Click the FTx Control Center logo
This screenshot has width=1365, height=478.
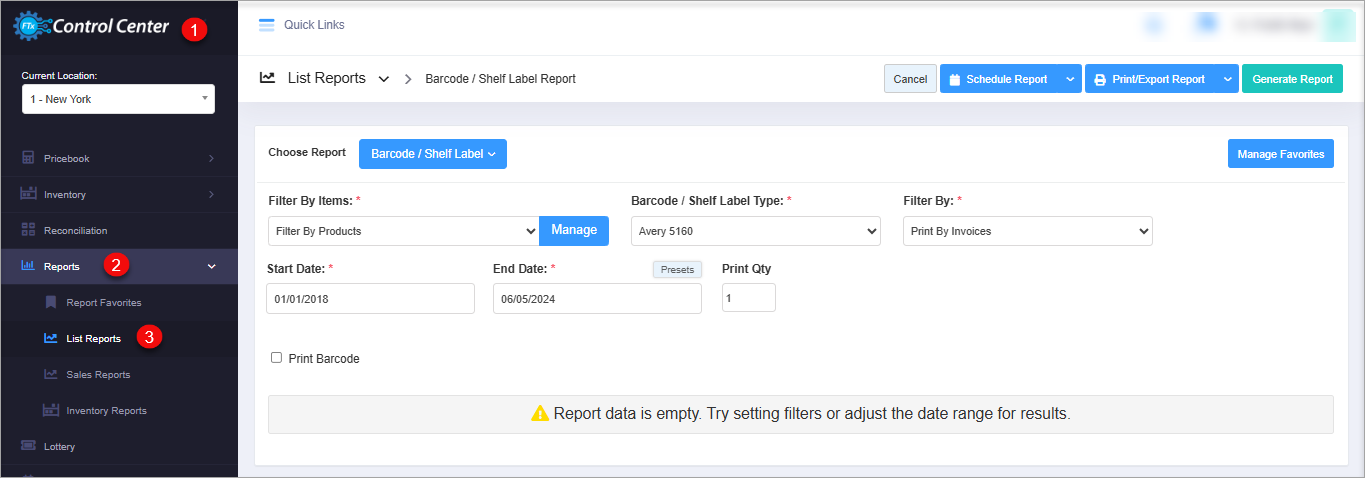point(92,27)
